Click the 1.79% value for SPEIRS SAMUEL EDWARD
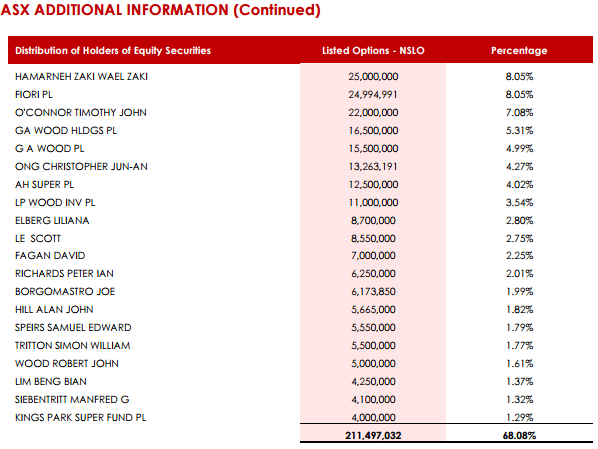598x449 pixels. [519, 327]
